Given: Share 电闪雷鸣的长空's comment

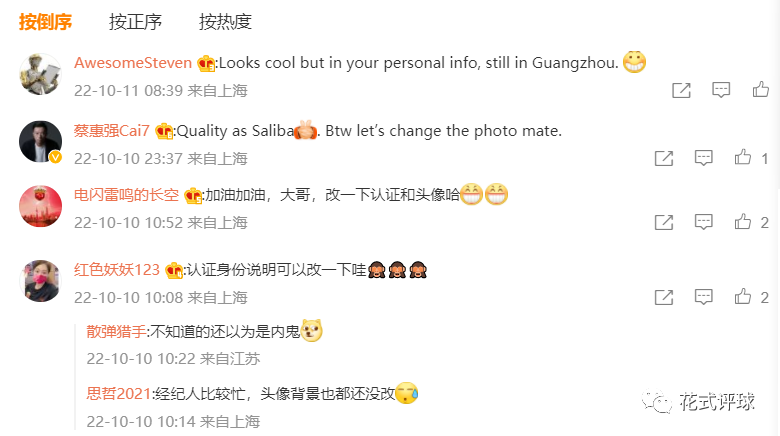Looking at the screenshot, I should [x=664, y=222].
